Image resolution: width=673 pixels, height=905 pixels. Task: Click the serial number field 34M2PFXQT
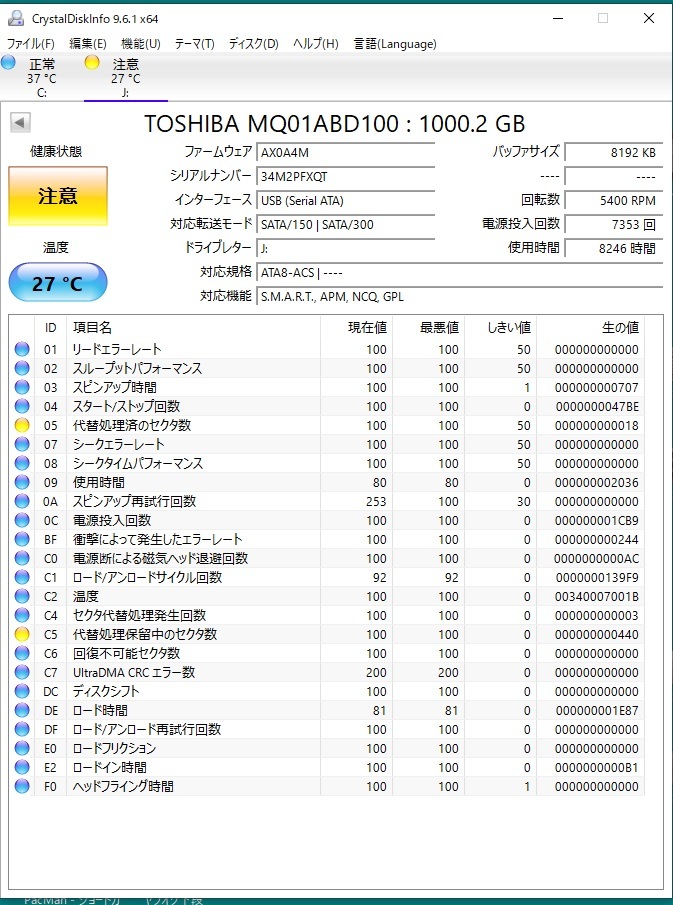345,177
